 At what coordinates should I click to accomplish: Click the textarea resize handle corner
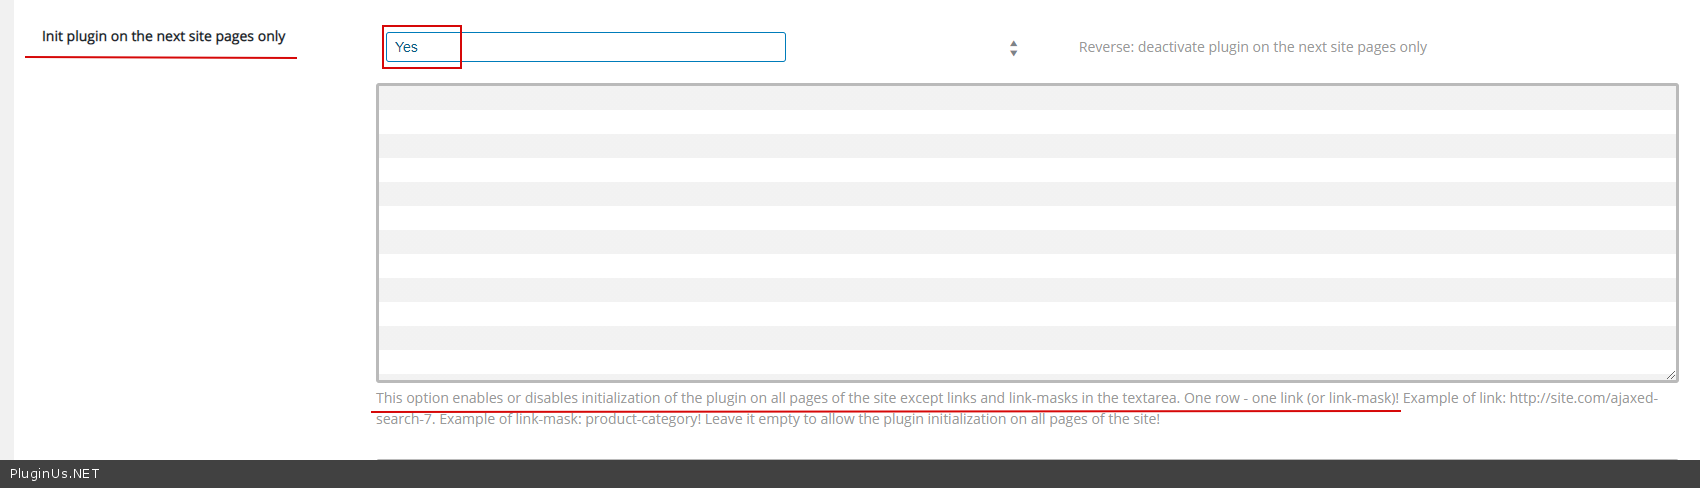point(1670,374)
